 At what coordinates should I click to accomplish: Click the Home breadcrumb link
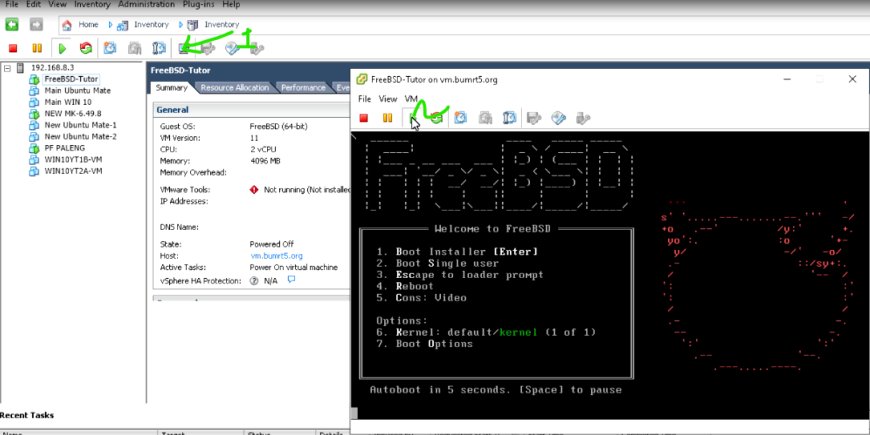pos(88,24)
